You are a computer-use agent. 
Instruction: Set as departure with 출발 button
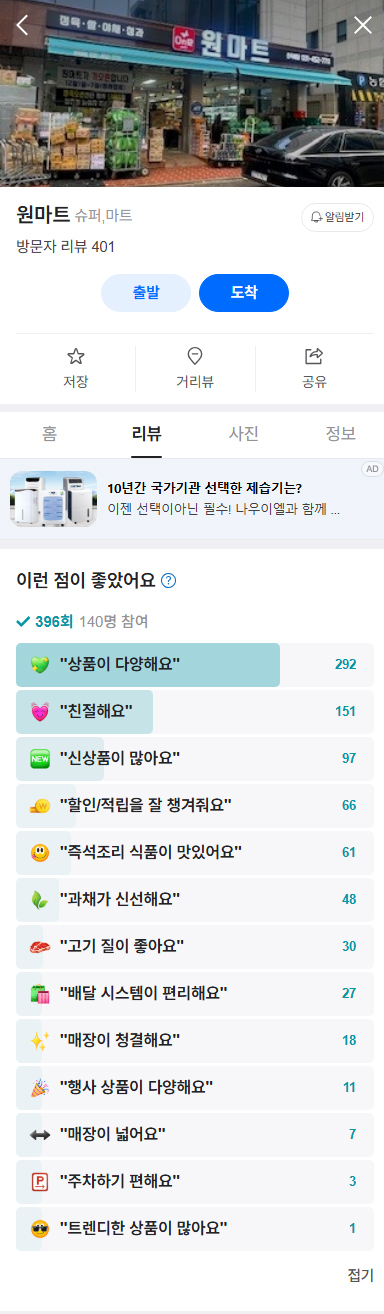tap(146, 293)
